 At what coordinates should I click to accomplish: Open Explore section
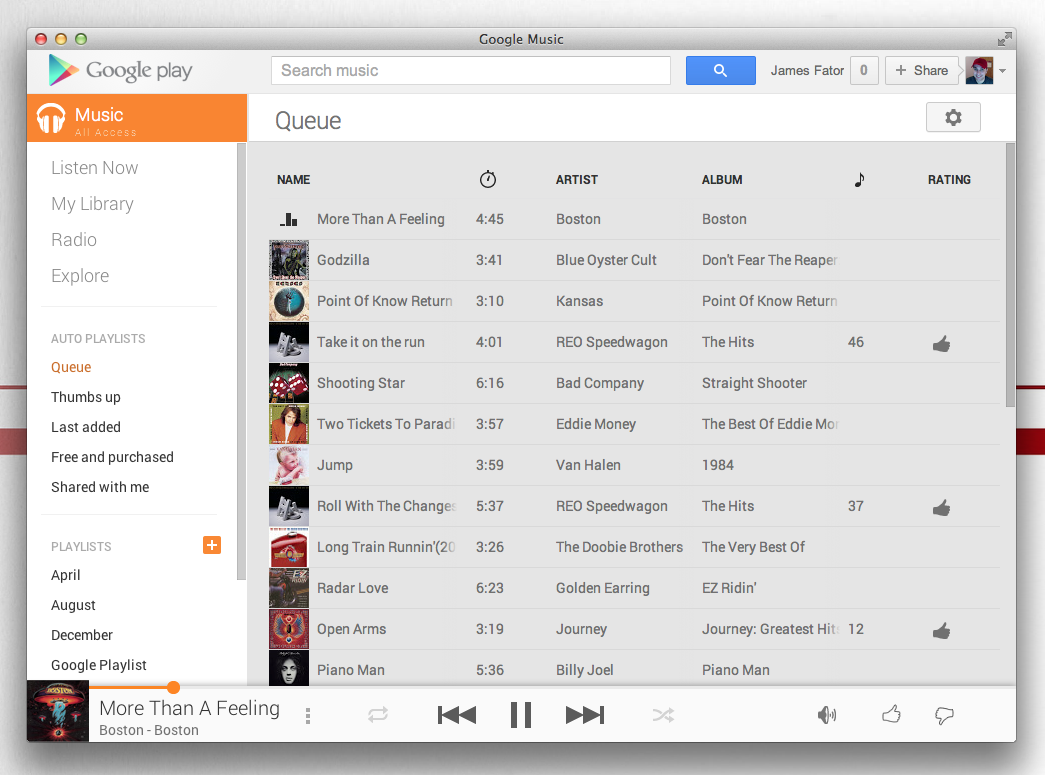point(80,276)
